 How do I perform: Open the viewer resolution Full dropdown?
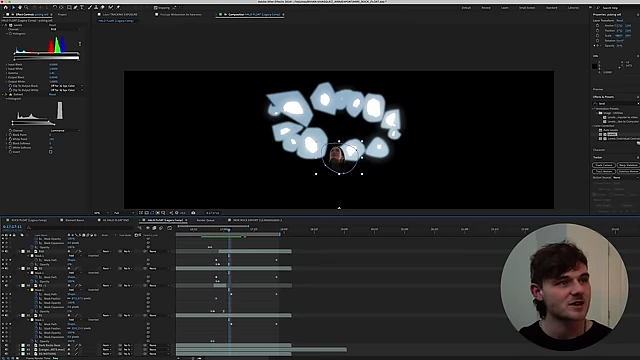coord(124,213)
